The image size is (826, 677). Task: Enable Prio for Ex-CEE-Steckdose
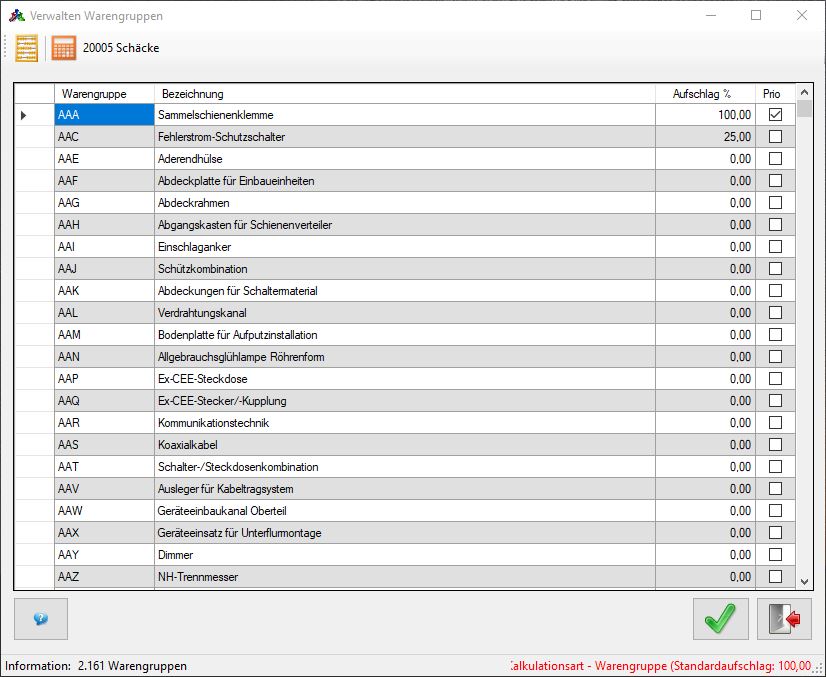tap(775, 379)
